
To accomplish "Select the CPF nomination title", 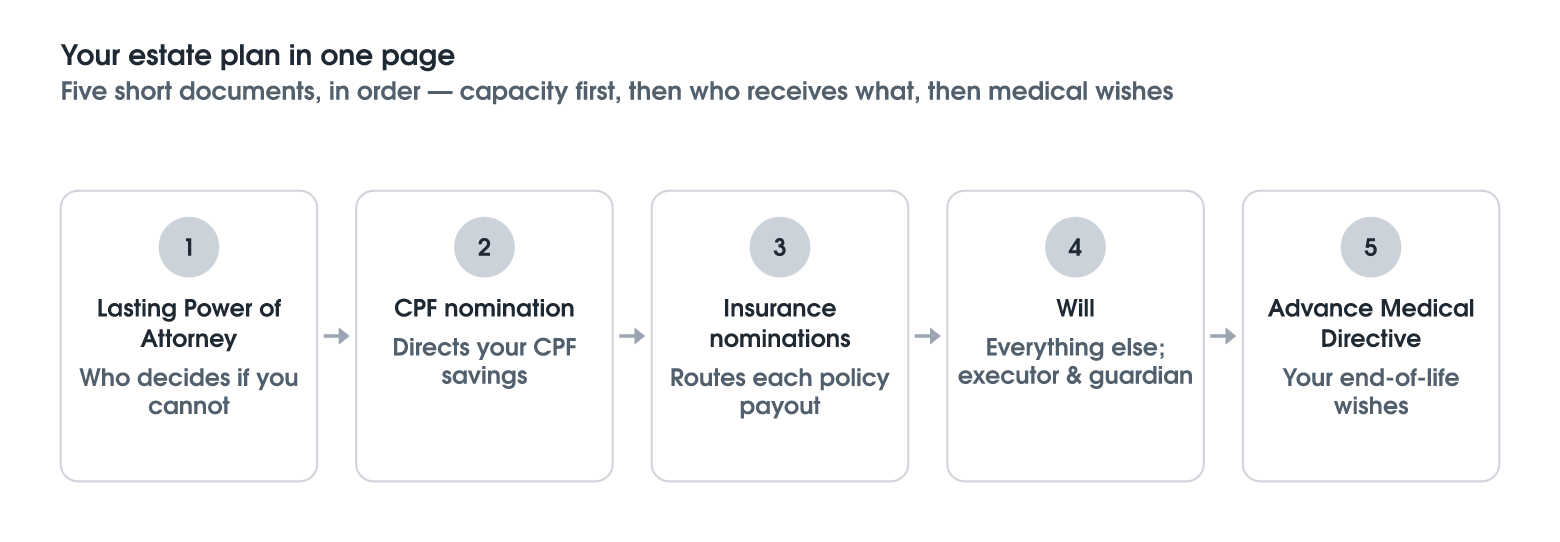I will click(484, 308).
